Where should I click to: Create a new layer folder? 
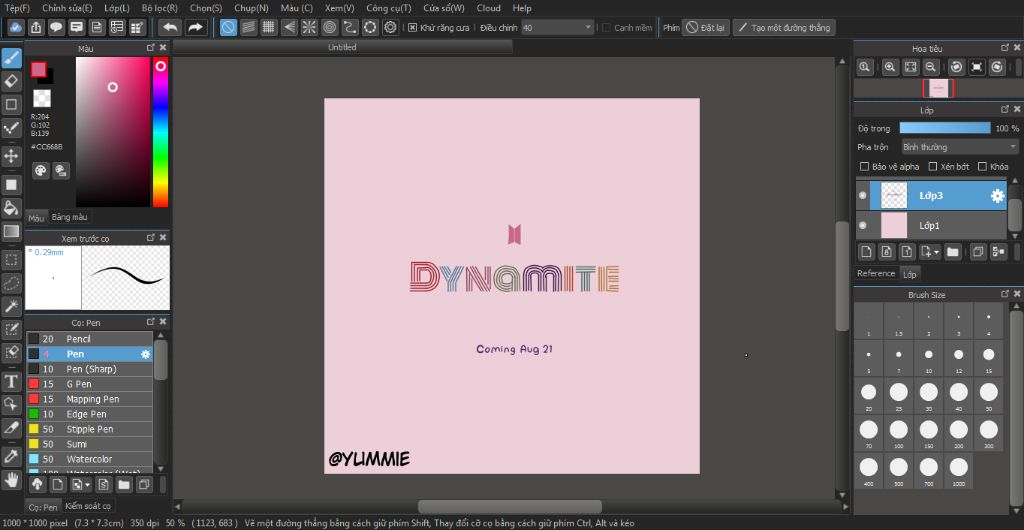point(953,251)
